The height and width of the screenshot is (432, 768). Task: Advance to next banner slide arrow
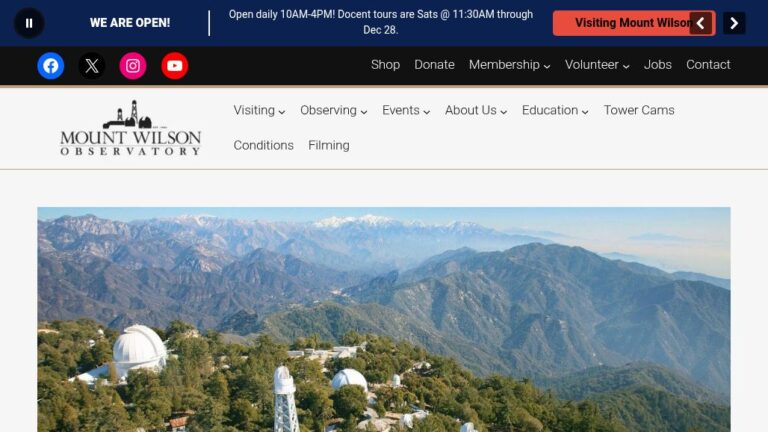pyautogui.click(x=734, y=23)
